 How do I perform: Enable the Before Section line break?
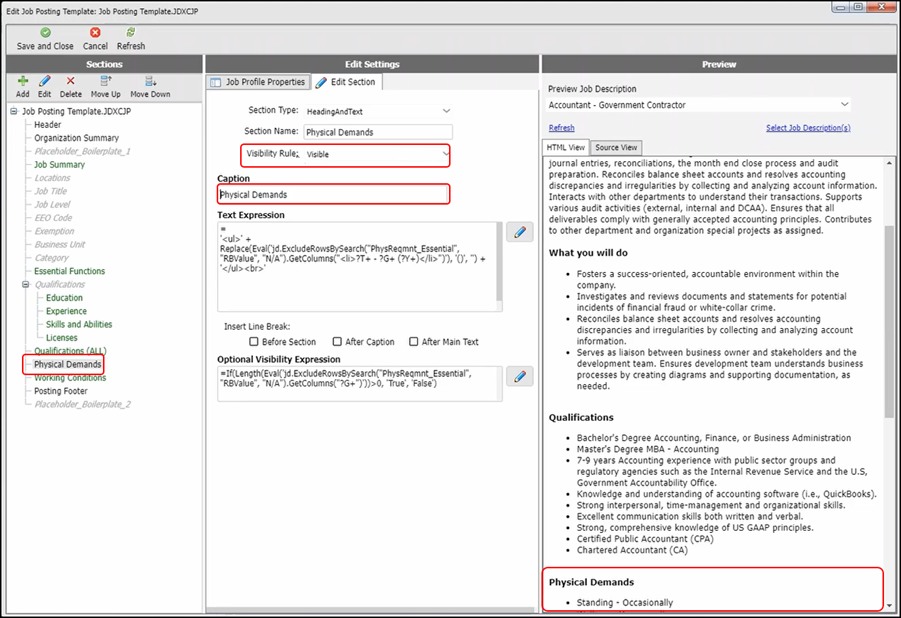254,342
